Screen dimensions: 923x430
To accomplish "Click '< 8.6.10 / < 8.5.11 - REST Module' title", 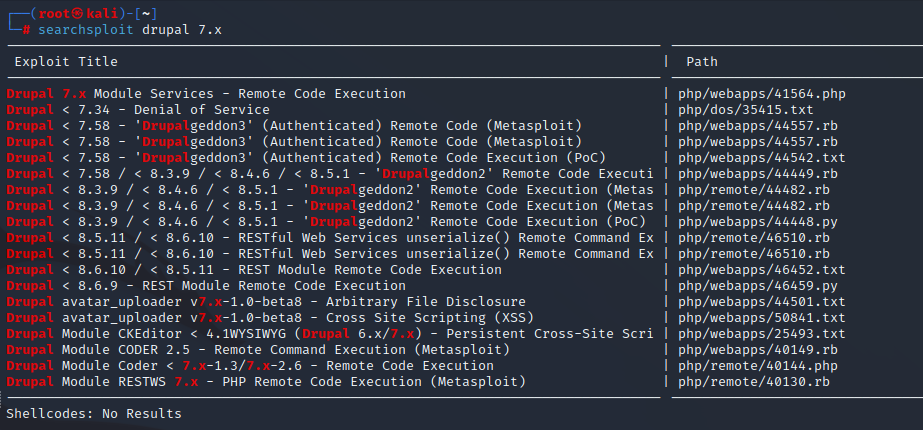I will pos(254,270).
